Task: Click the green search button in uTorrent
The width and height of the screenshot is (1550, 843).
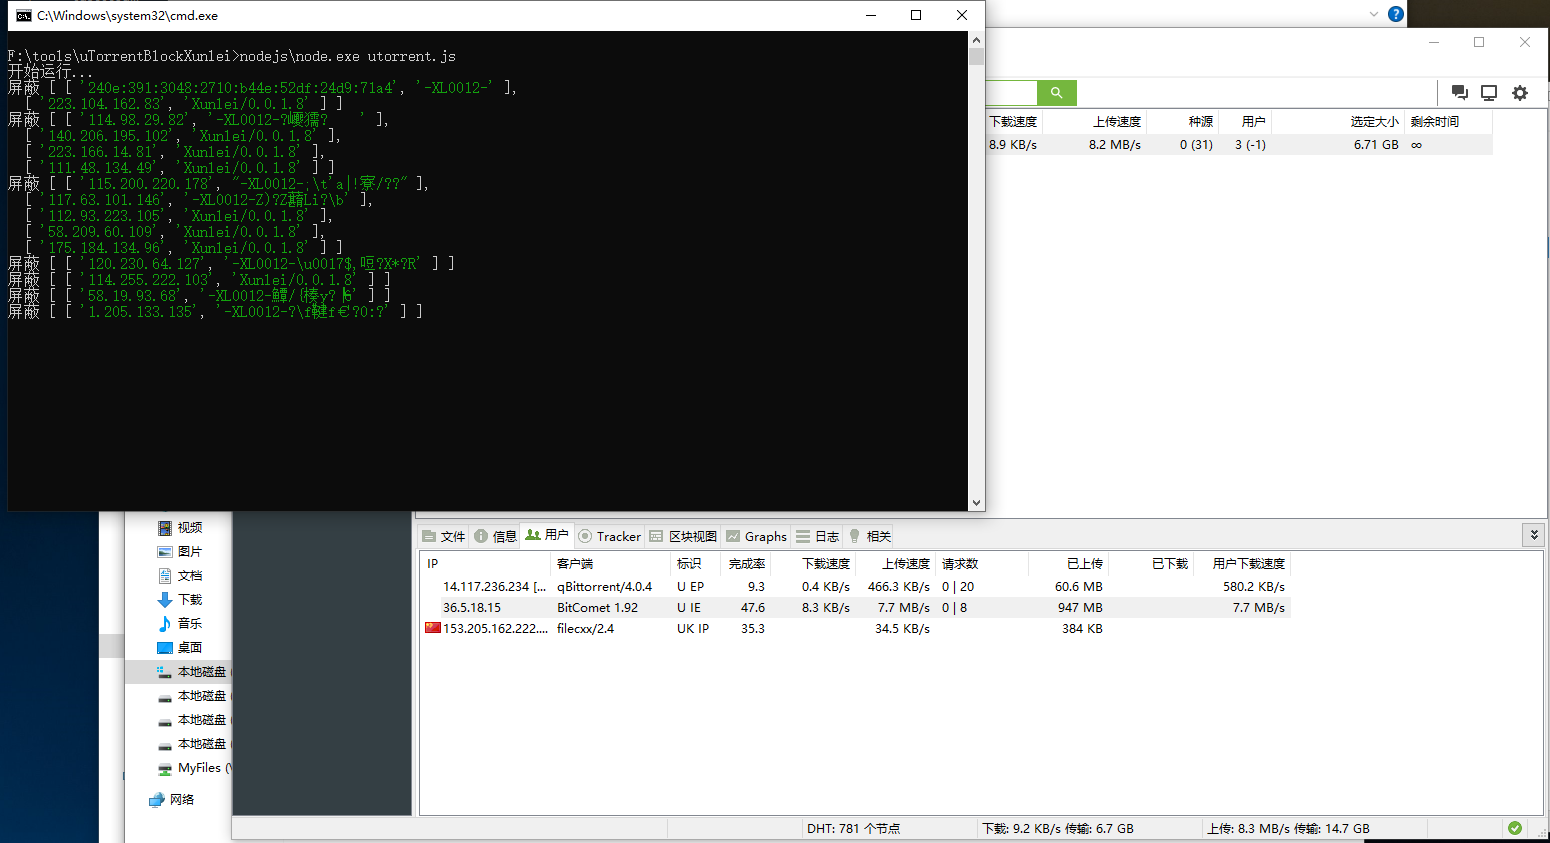Action: click(1056, 93)
